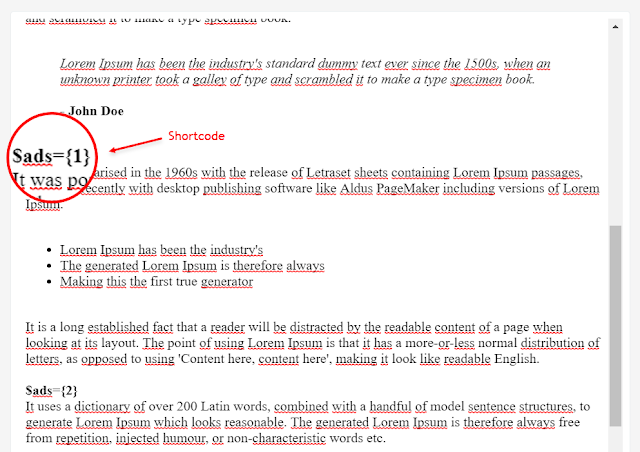
Task: Click the 'John Doe' author name
Action: click(x=96, y=111)
